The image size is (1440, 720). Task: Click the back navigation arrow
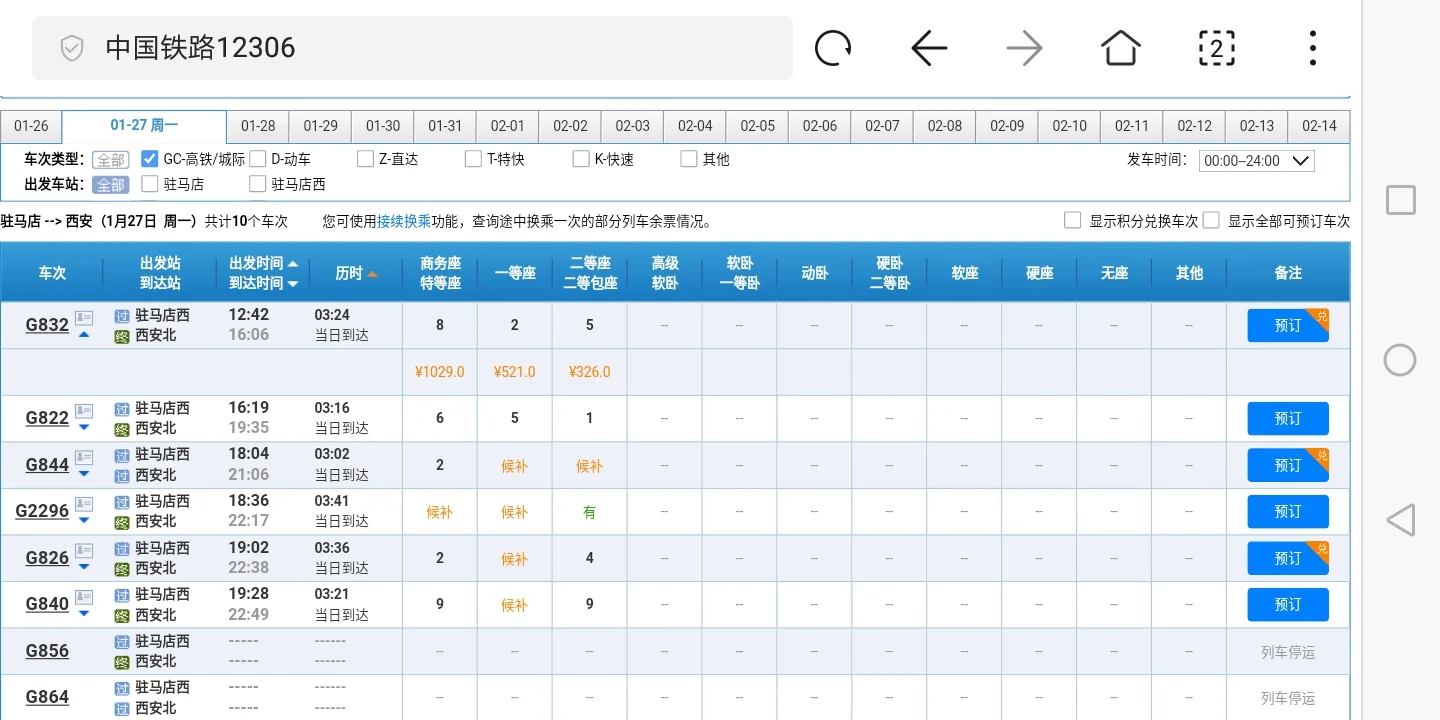coord(928,47)
